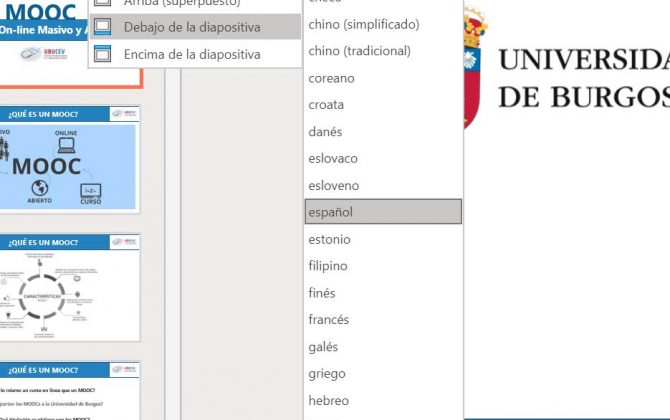
Task: Click the 'Encima de la diapositiva' layout icon
Action: (103, 54)
